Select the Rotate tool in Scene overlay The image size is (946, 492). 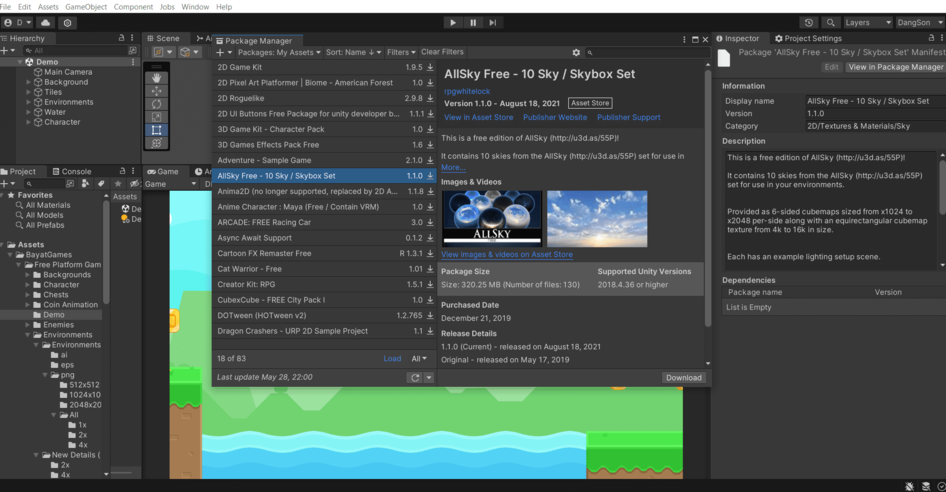[157, 104]
